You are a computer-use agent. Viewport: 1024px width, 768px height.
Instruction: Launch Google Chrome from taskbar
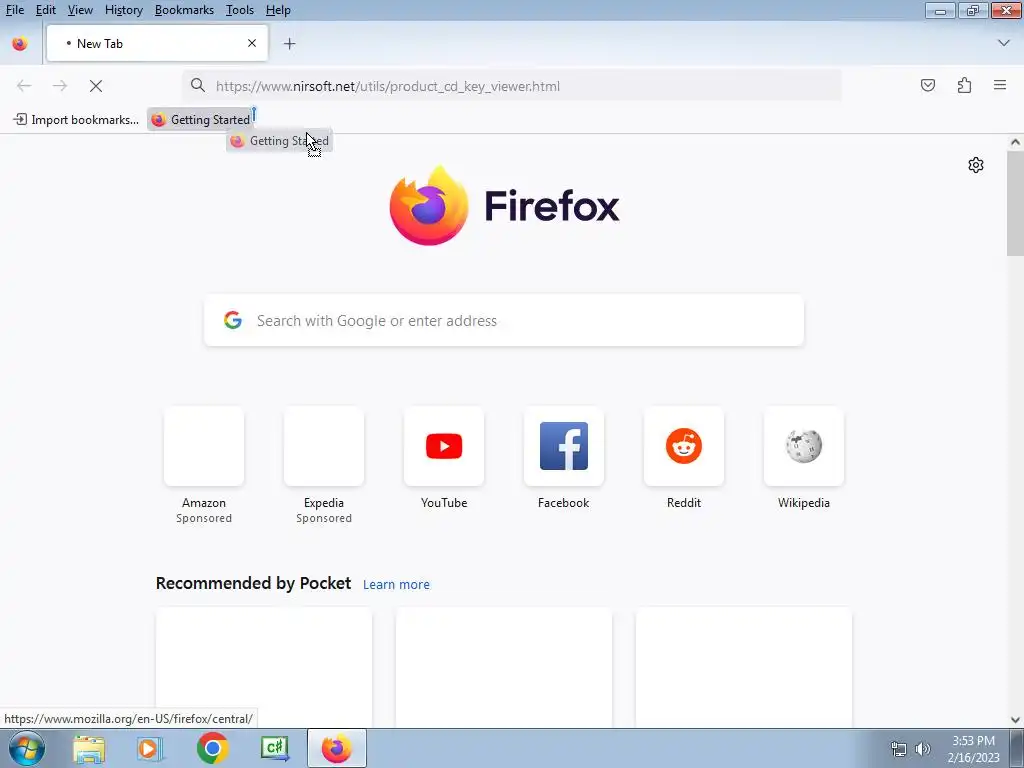pos(212,748)
